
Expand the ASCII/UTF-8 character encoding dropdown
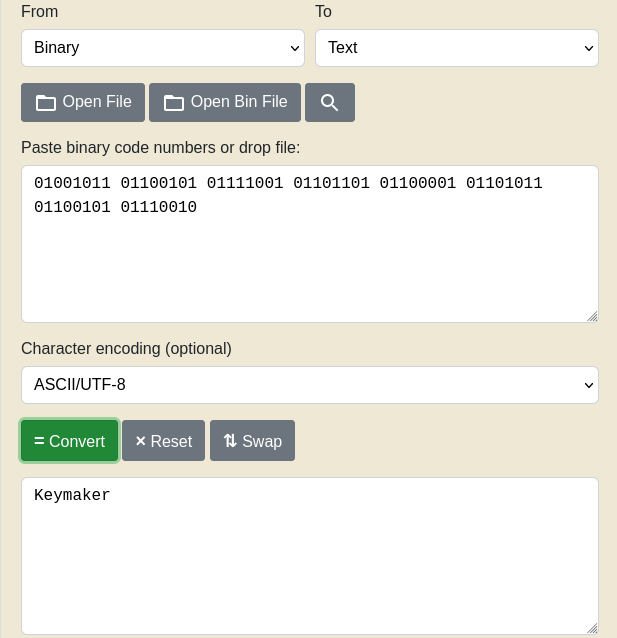tap(309, 385)
